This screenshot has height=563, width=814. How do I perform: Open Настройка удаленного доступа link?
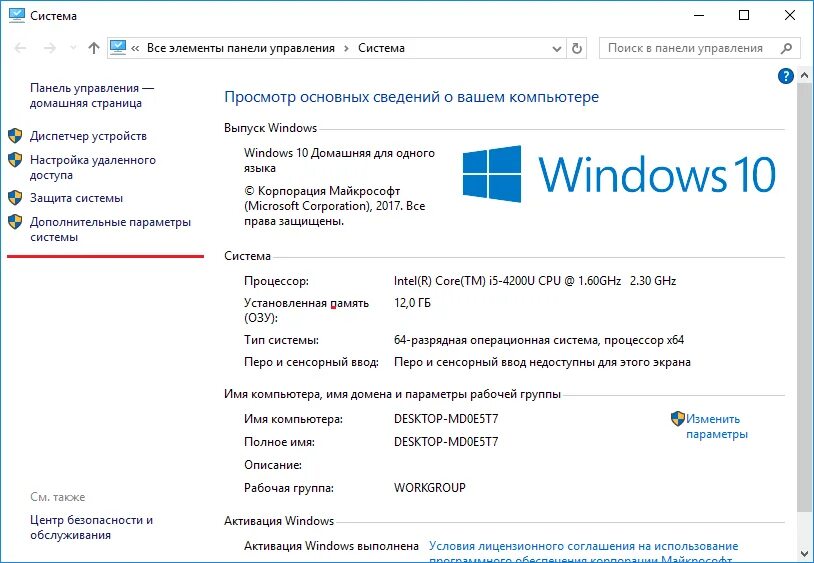[x=93, y=167]
